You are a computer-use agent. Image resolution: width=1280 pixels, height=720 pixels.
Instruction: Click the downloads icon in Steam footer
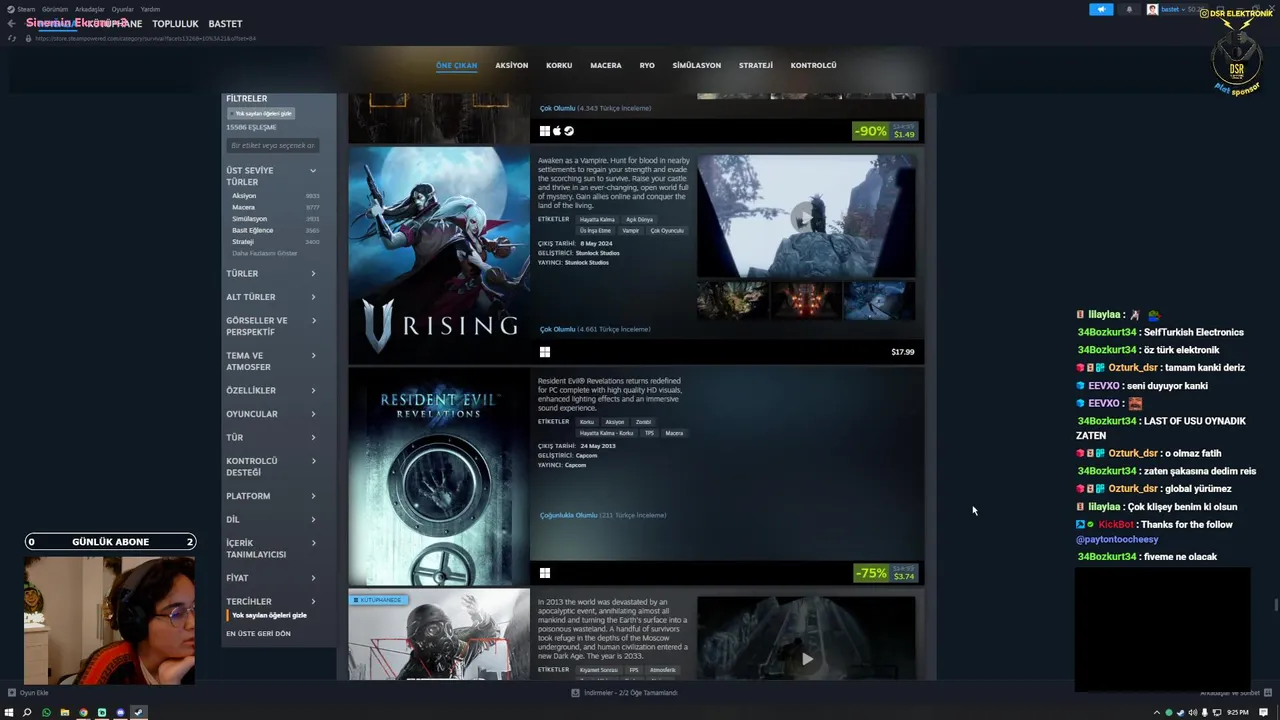click(576, 693)
